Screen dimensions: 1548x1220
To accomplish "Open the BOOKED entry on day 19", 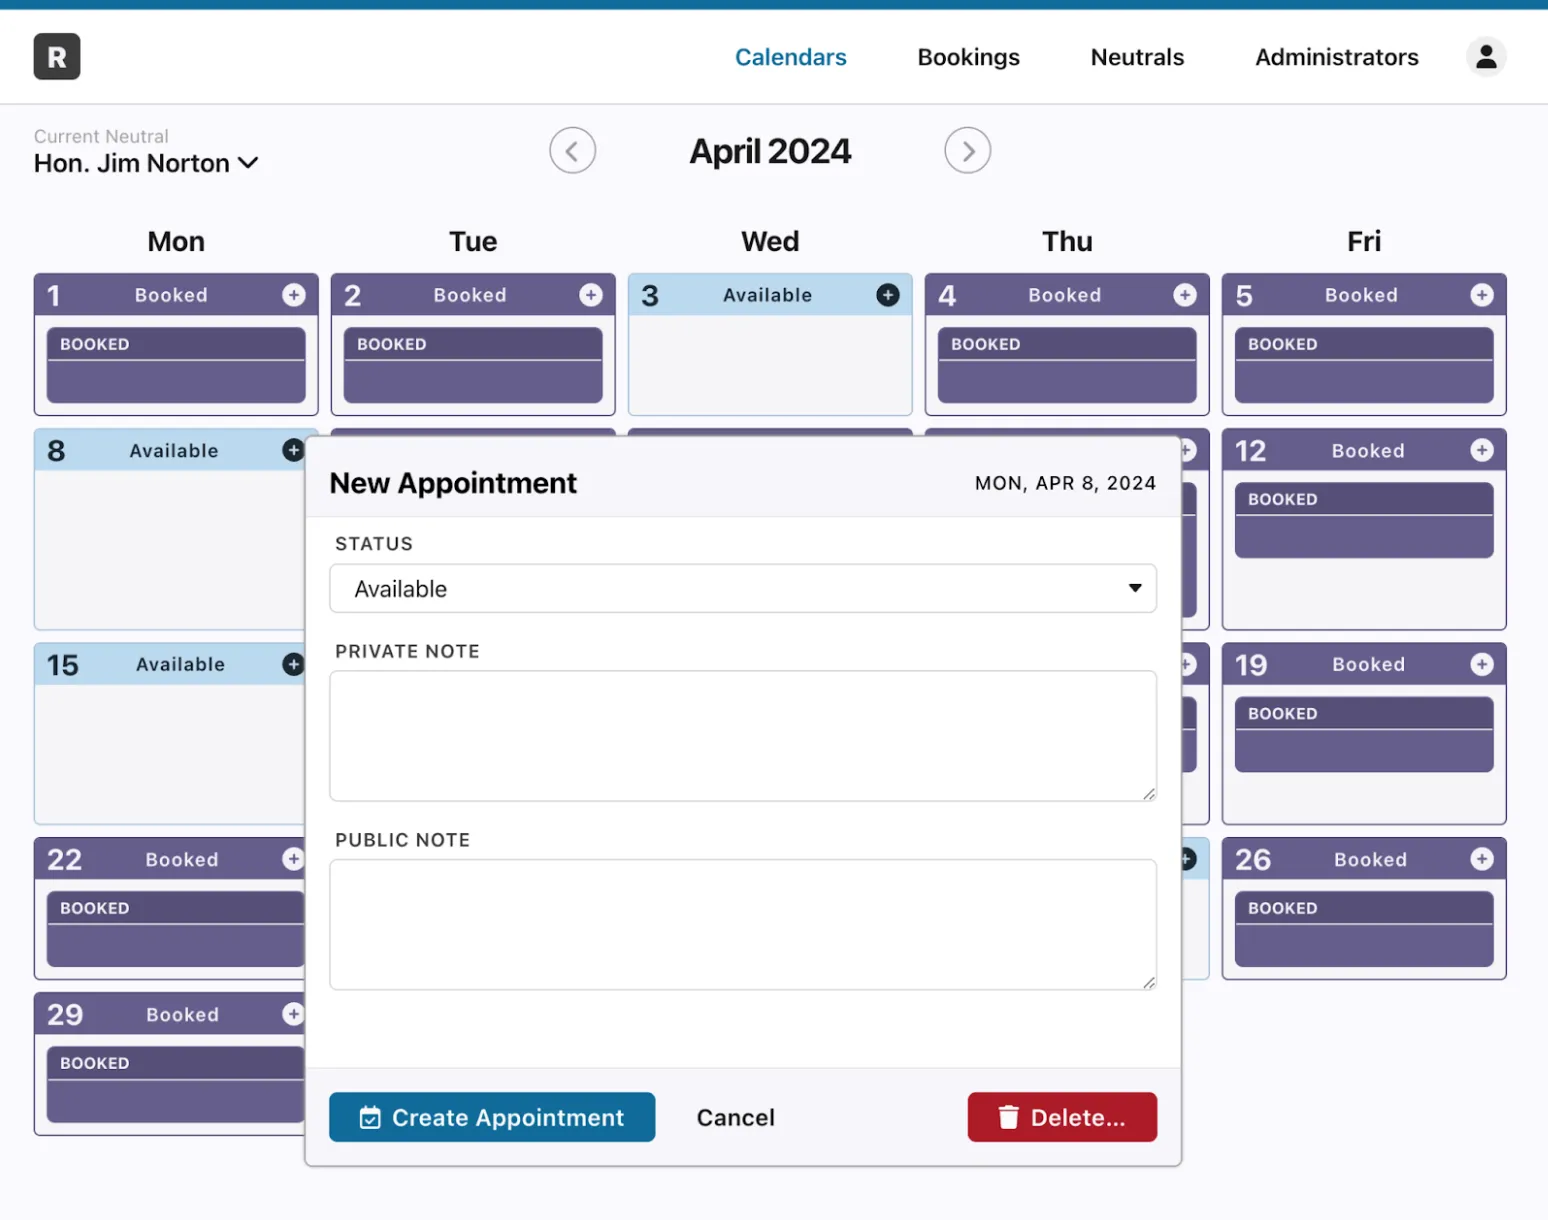I will (1364, 734).
